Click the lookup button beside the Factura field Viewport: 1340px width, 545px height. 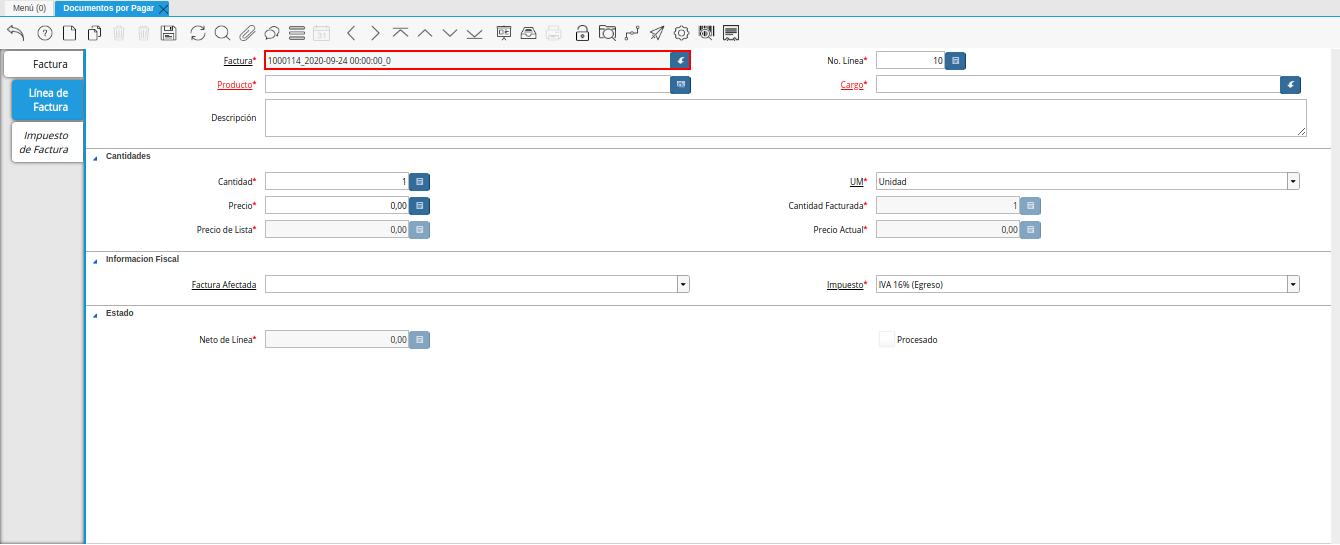click(680, 61)
